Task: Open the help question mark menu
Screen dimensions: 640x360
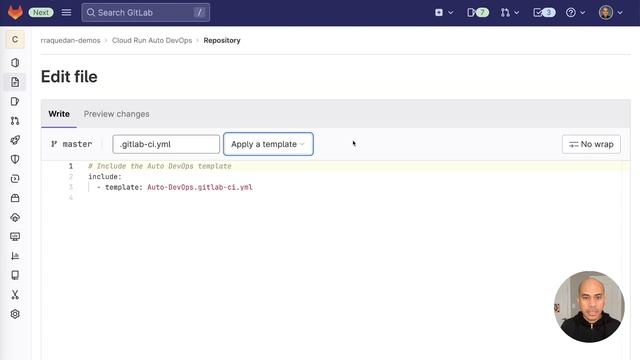Action: point(576,13)
